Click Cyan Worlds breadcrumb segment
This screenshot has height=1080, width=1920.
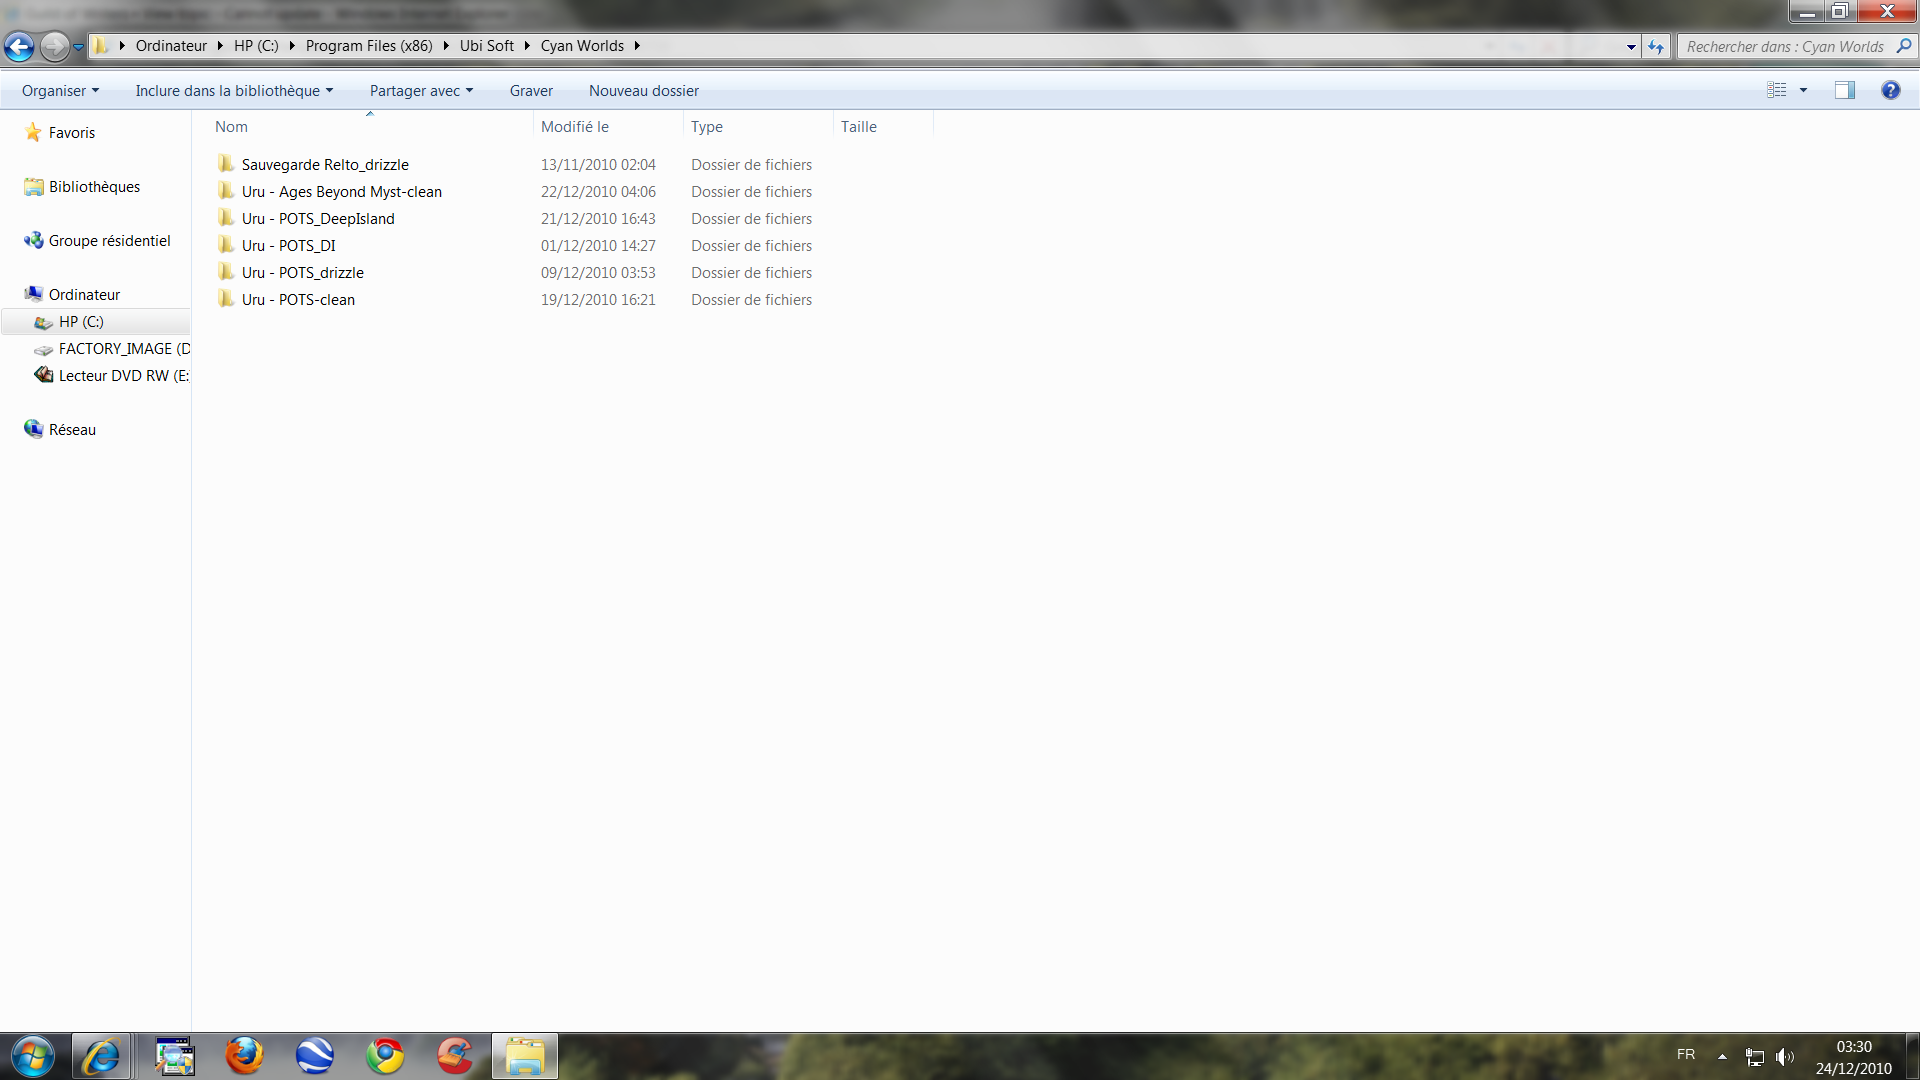point(582,46)
